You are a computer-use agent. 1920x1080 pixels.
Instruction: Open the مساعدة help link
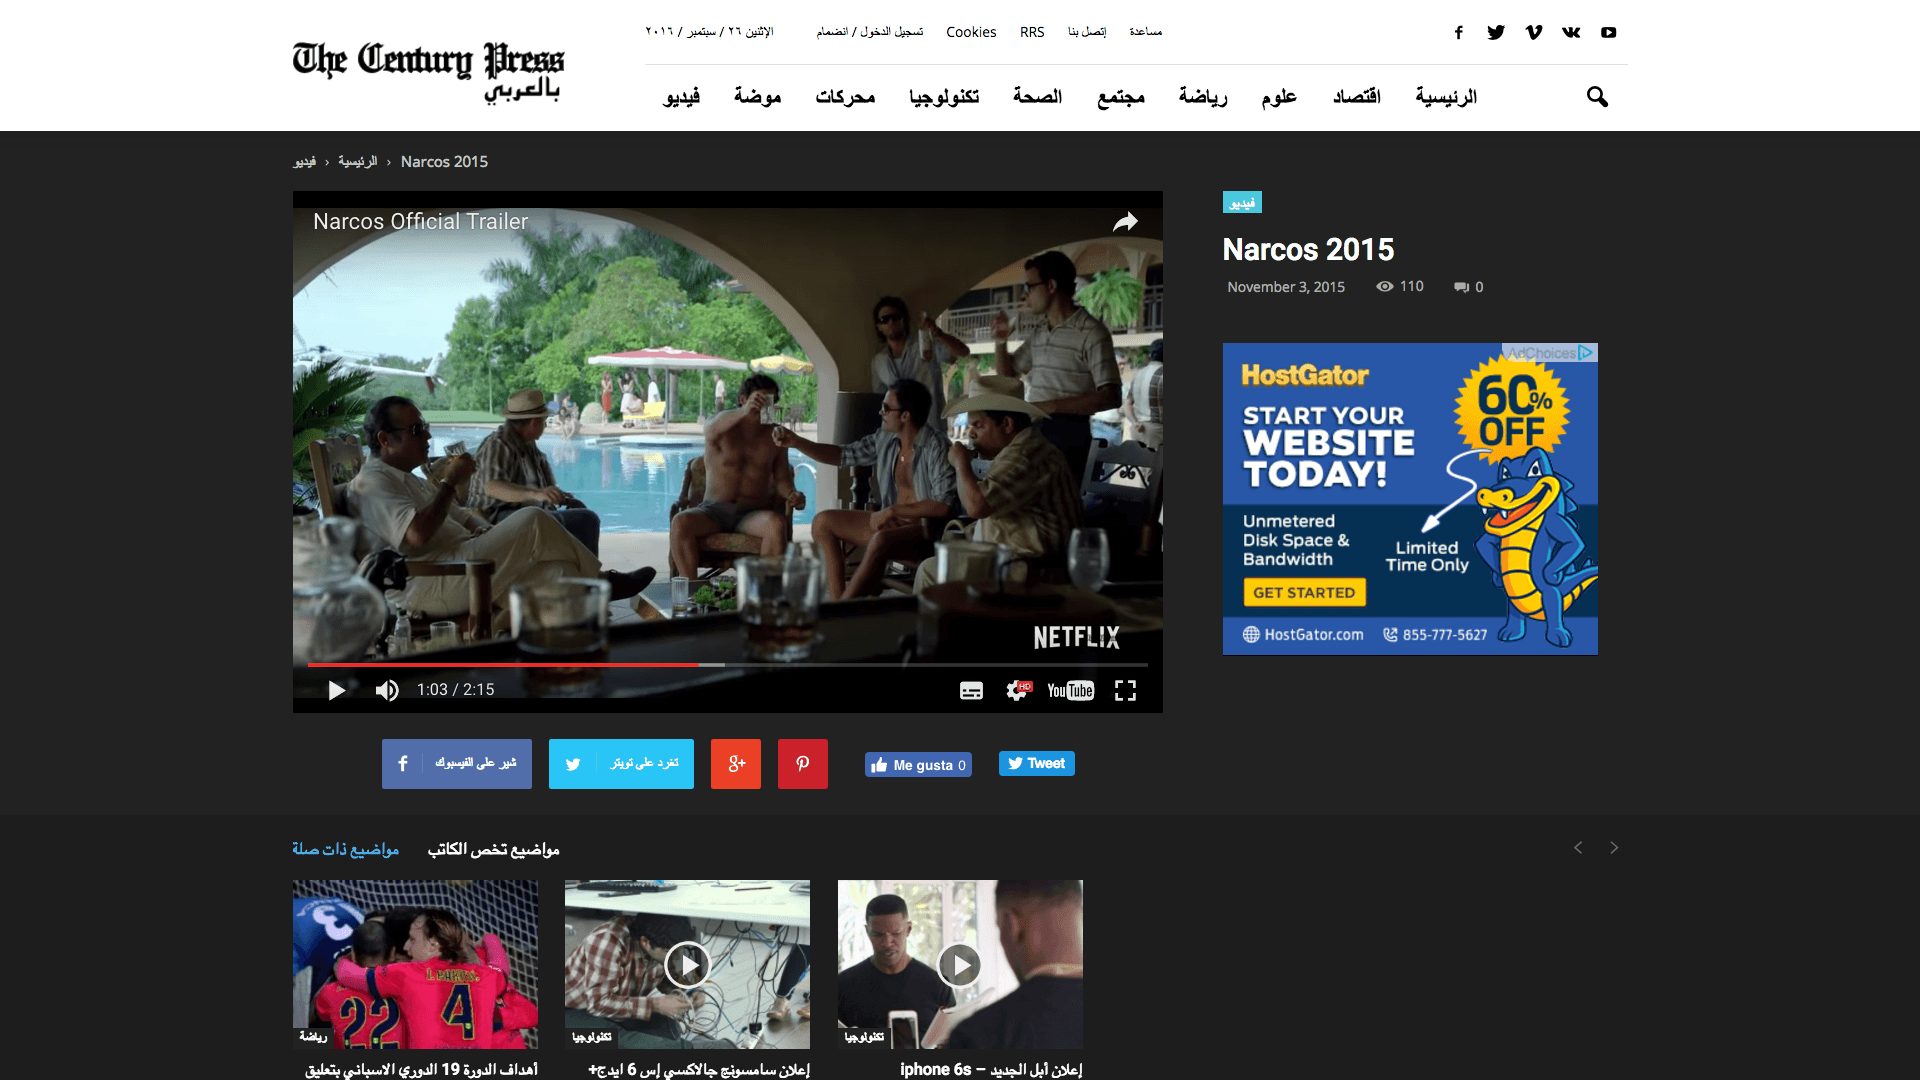1146,32
